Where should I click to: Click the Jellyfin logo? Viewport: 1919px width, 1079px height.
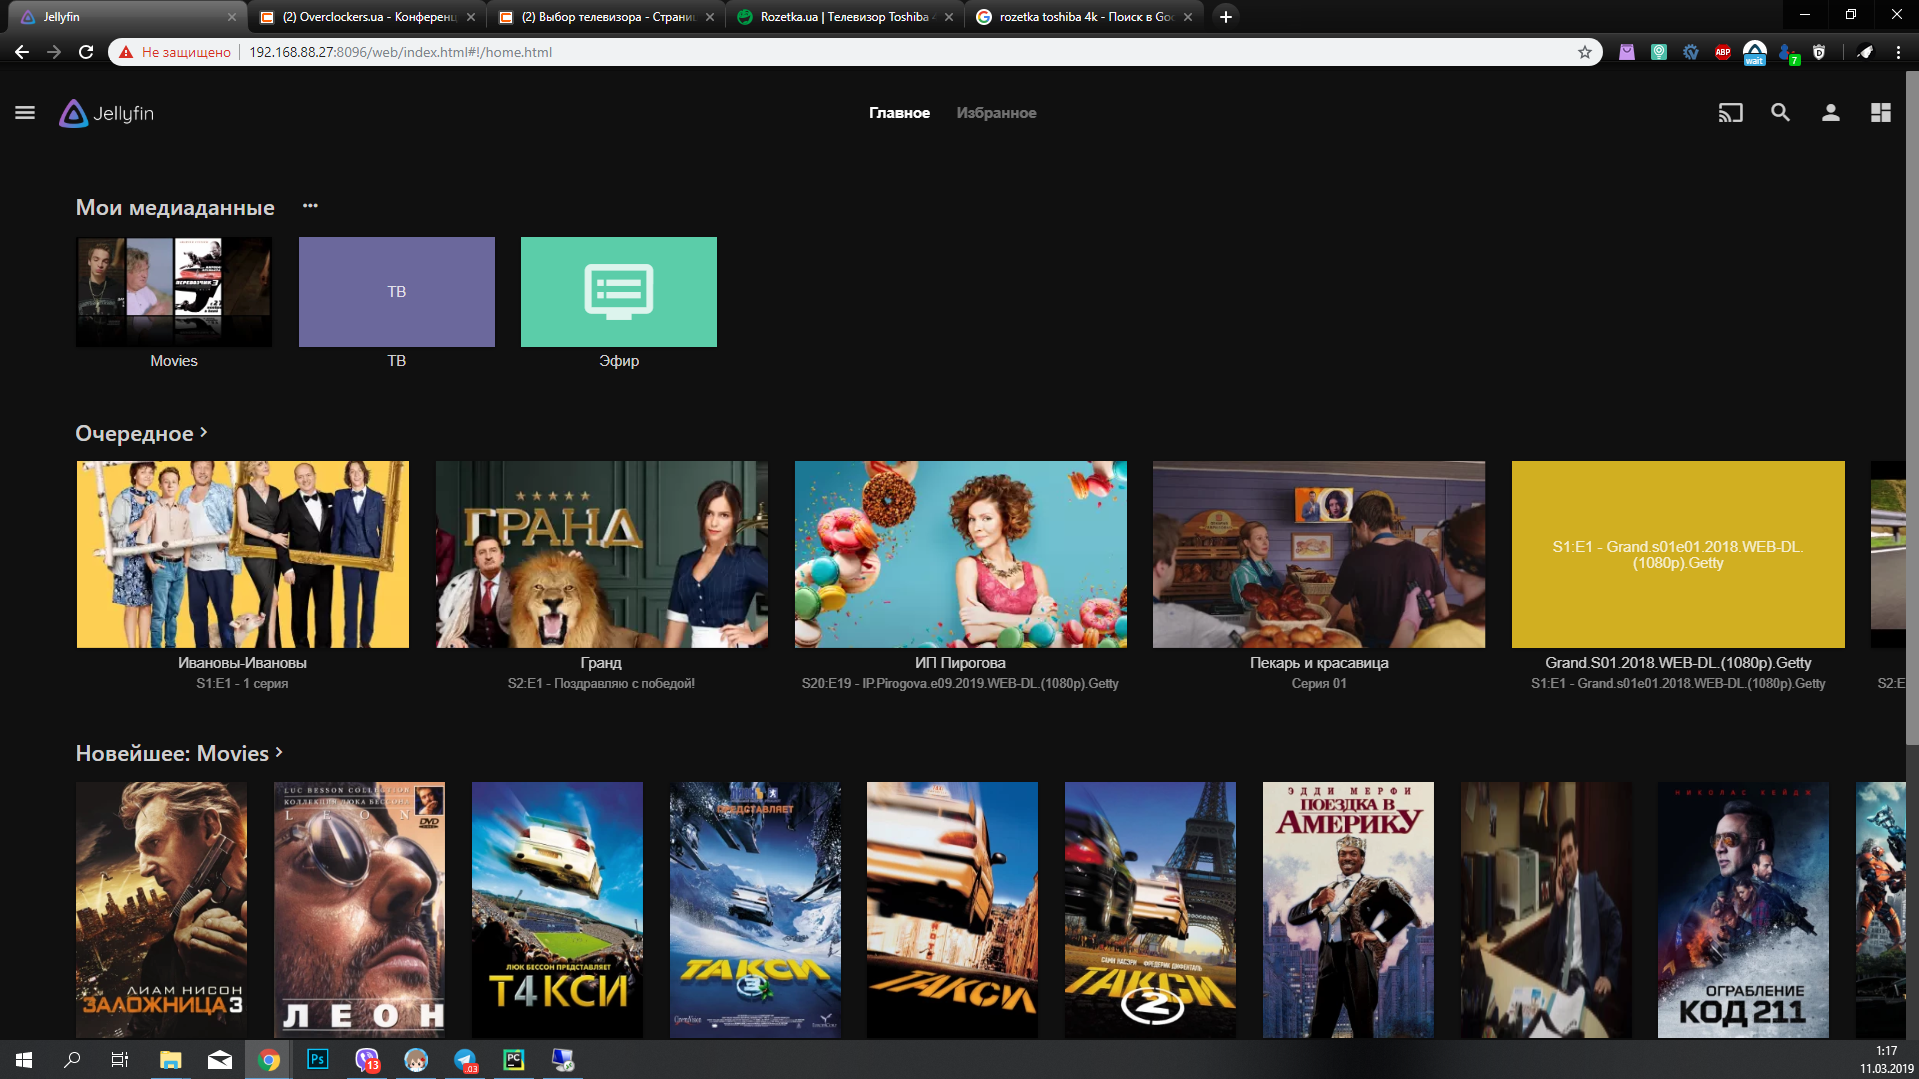[107, 113]
